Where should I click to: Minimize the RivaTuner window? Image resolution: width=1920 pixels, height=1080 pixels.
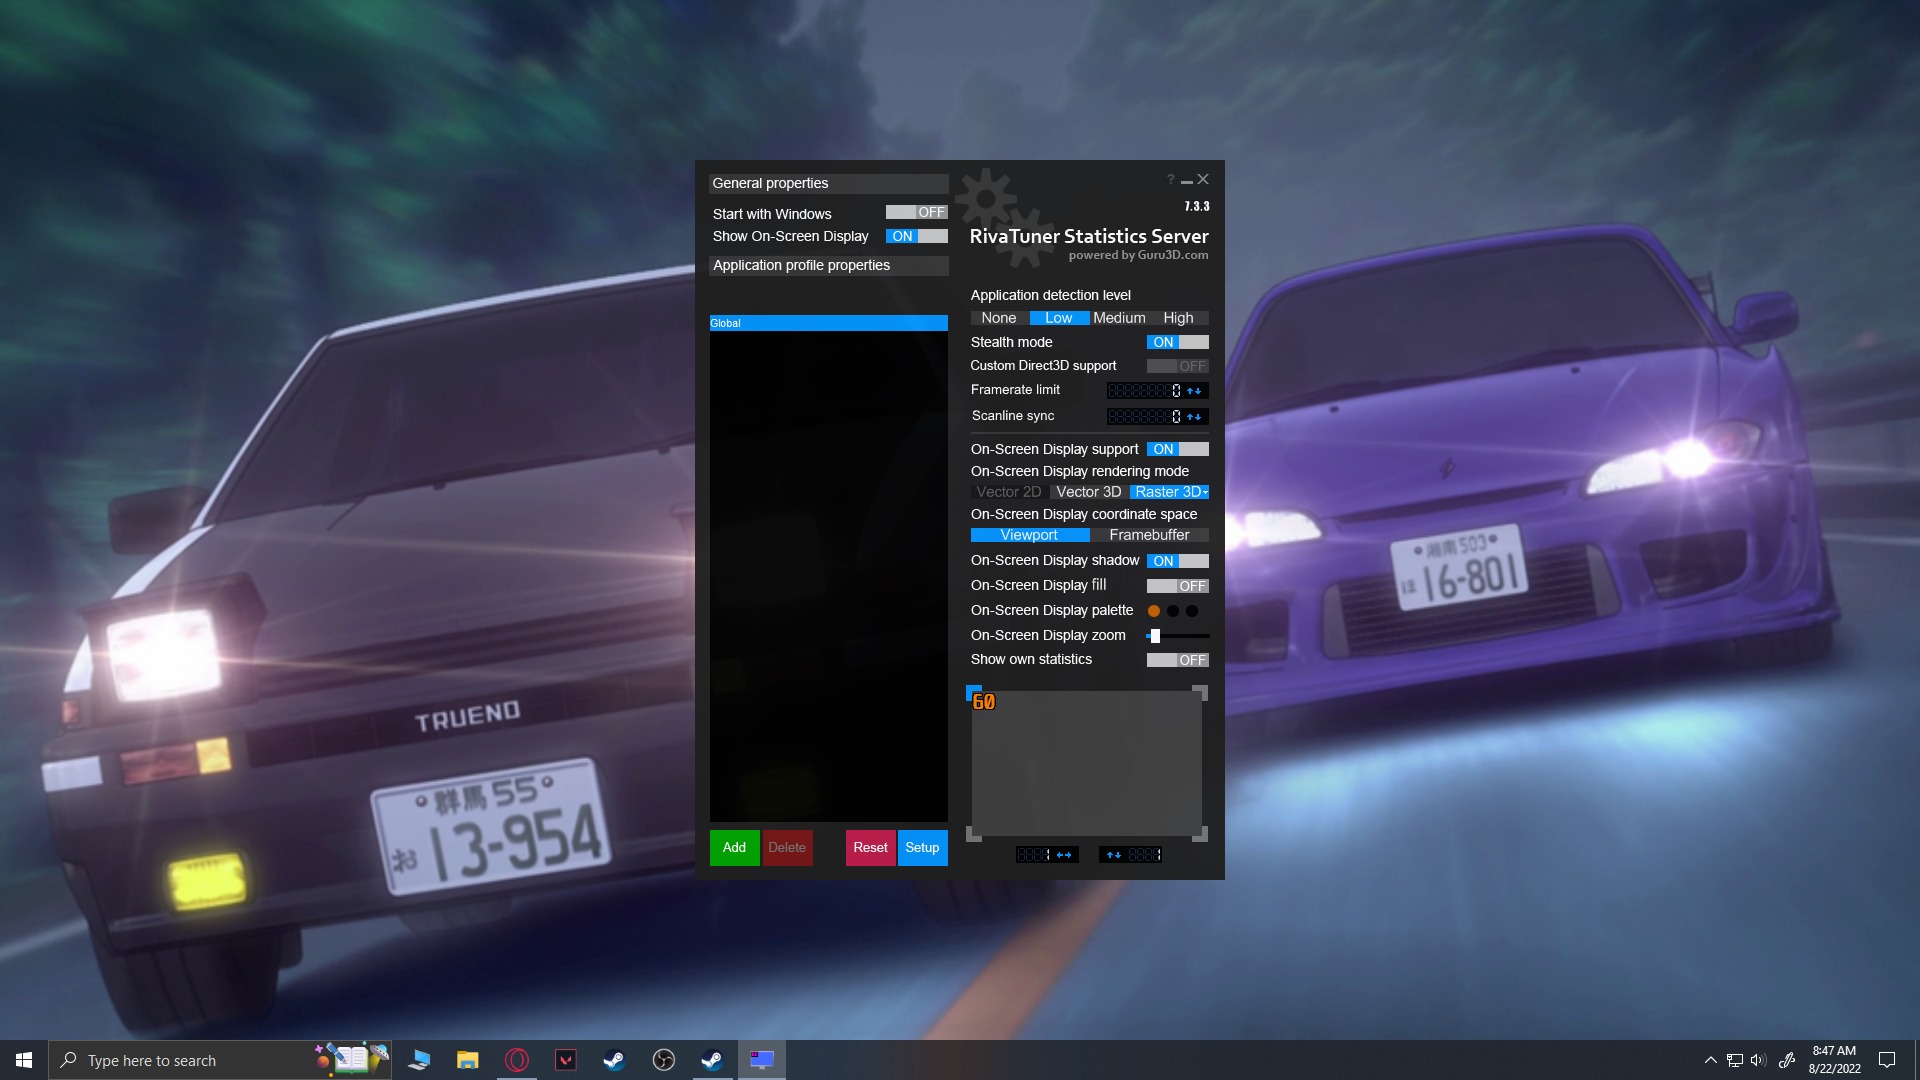coord(1187,180)
